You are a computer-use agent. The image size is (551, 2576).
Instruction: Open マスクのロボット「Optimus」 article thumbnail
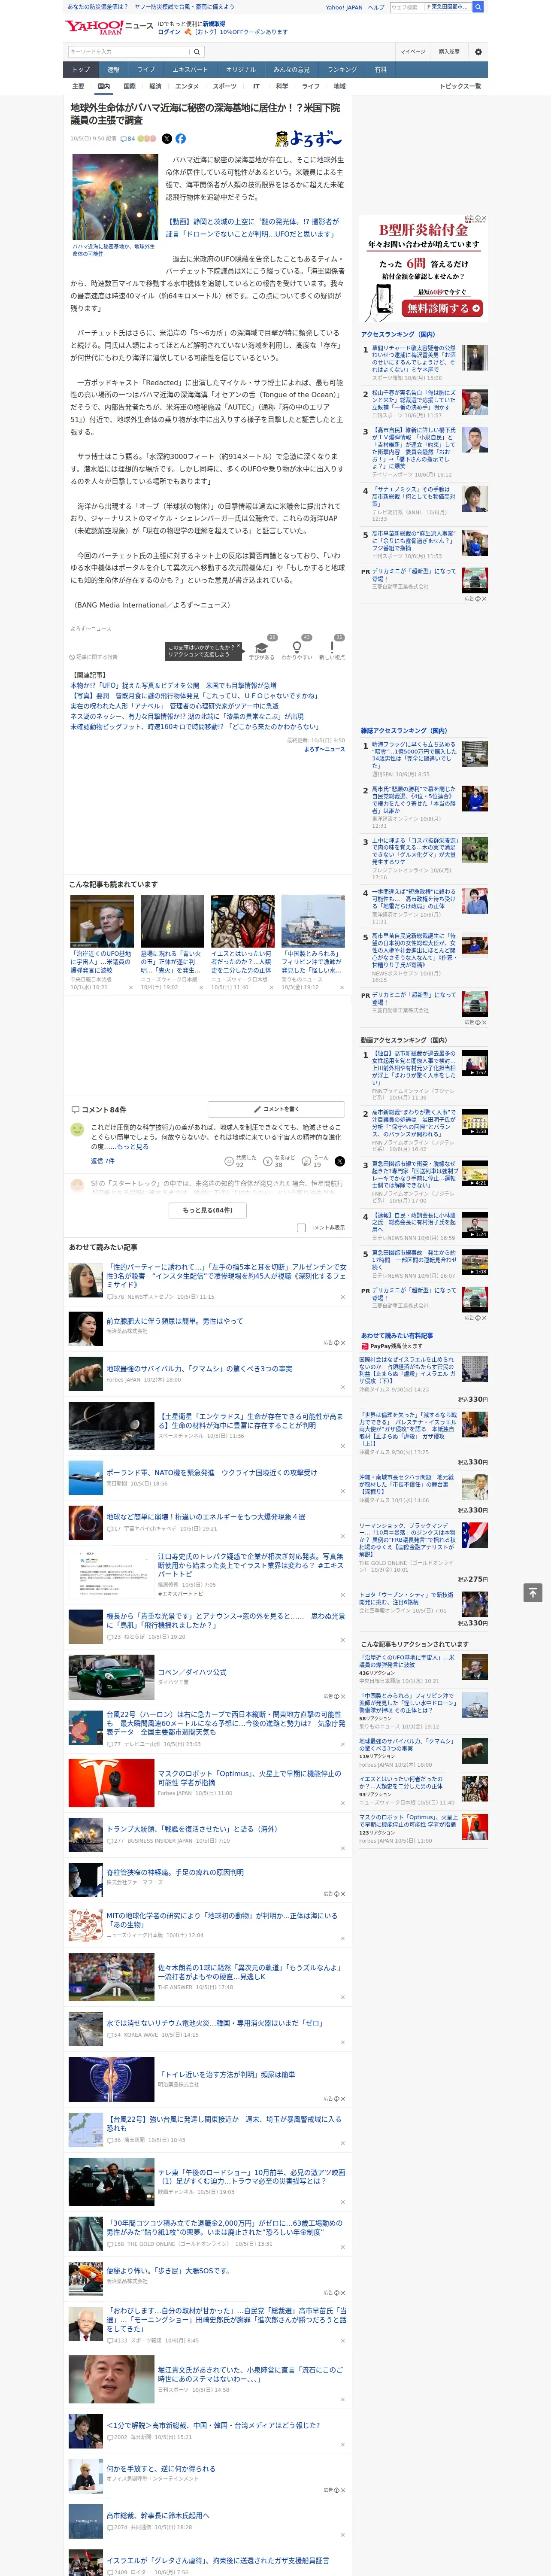click(x=111, y=1783)
